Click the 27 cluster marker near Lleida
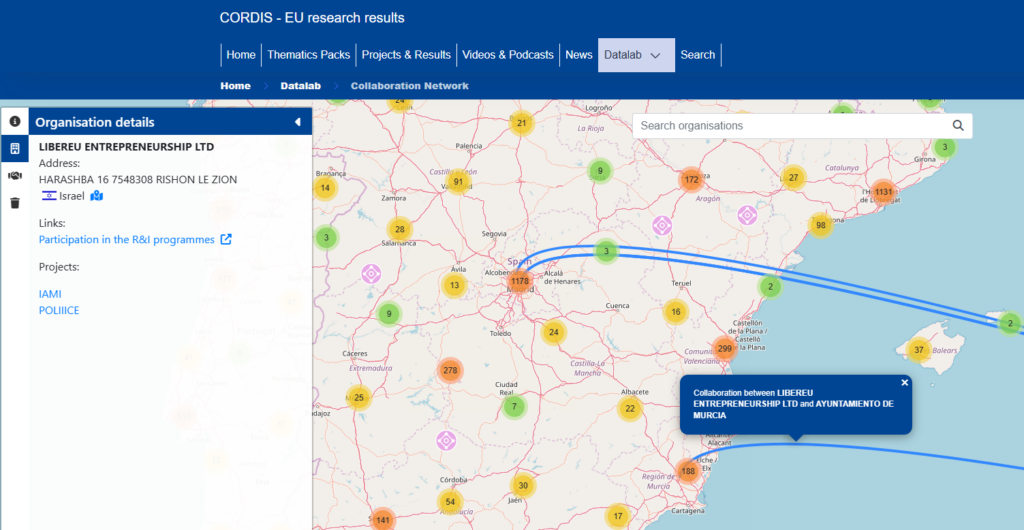1024x530 pixels. (793, 178)
